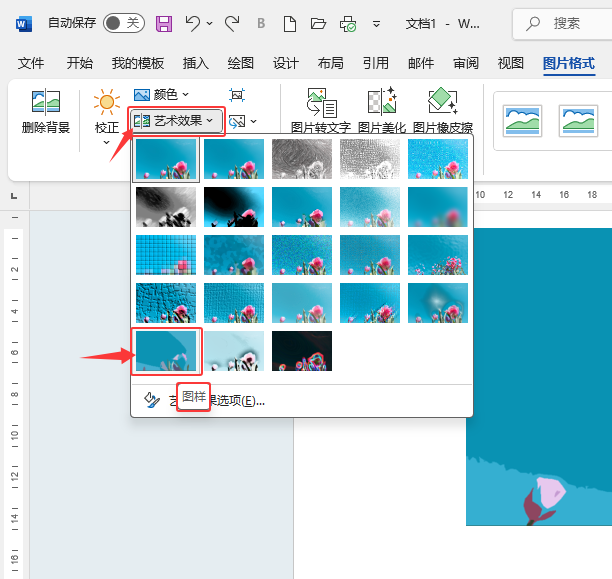
Task: Click the compress pictures icon
Action: tap(237, 94)
